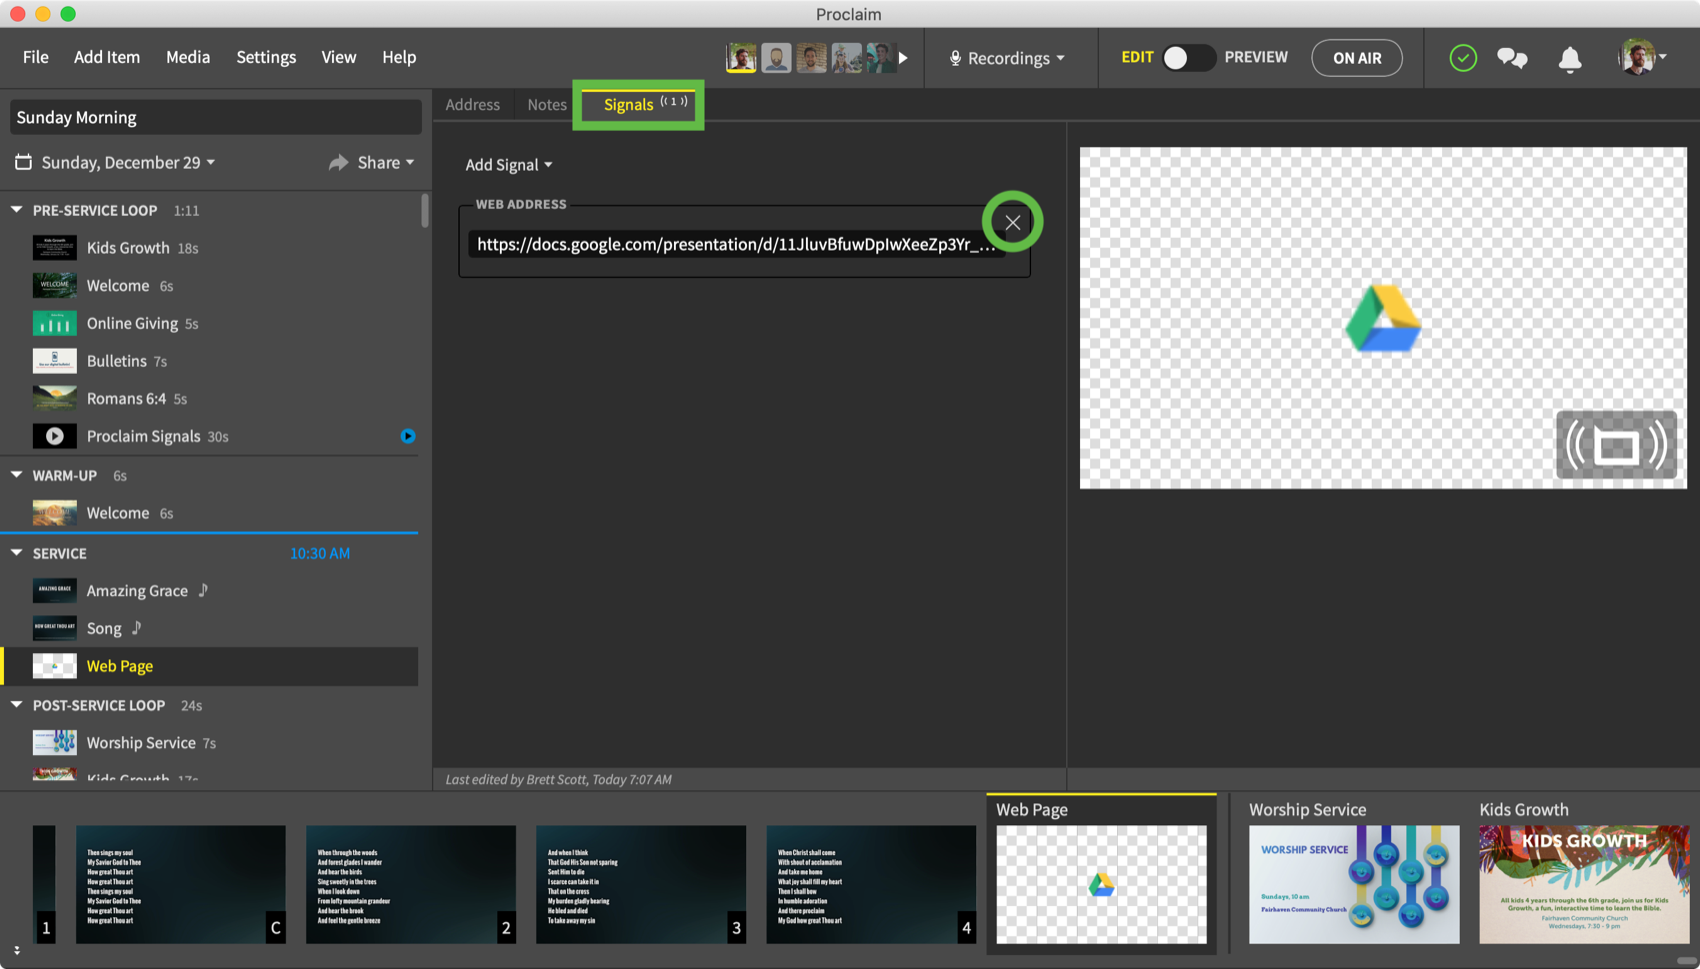Screen dimensions: 1700x969
Task: Select the Amazing Grace service item
Action: [137, 591]
